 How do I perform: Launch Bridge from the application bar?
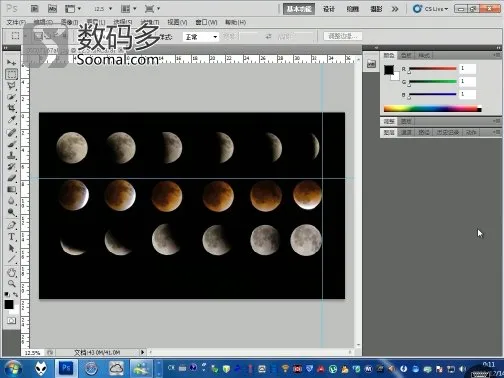(x=34, y=9)
